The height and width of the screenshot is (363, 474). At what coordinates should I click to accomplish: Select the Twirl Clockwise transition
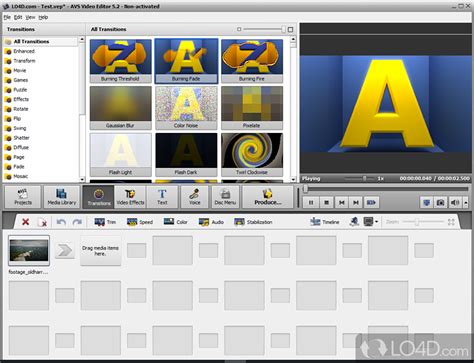coord(252,154)
